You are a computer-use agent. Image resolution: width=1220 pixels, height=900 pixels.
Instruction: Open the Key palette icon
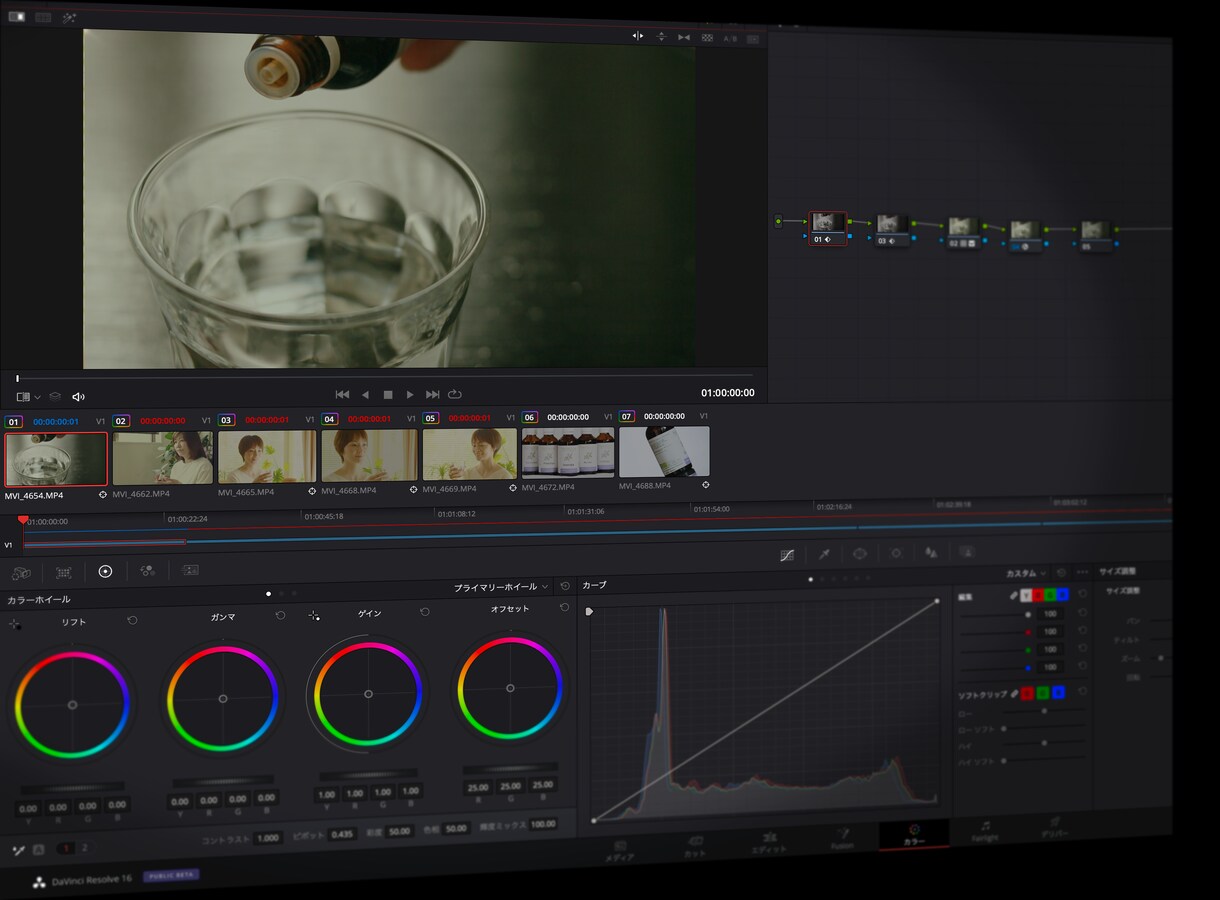tap(966, 551)
